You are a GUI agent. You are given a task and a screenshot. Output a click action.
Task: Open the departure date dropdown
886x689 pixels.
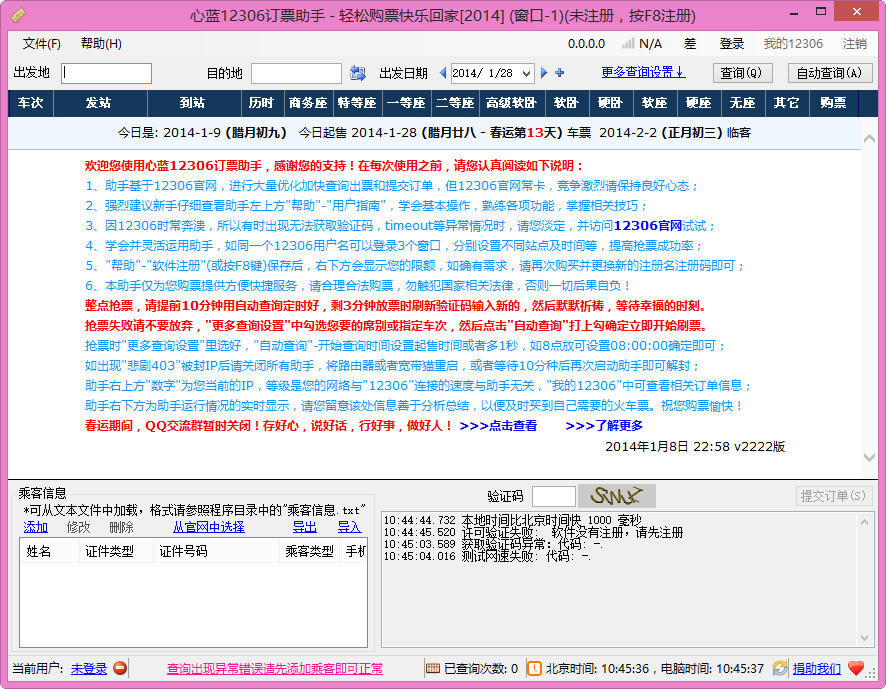527,73
